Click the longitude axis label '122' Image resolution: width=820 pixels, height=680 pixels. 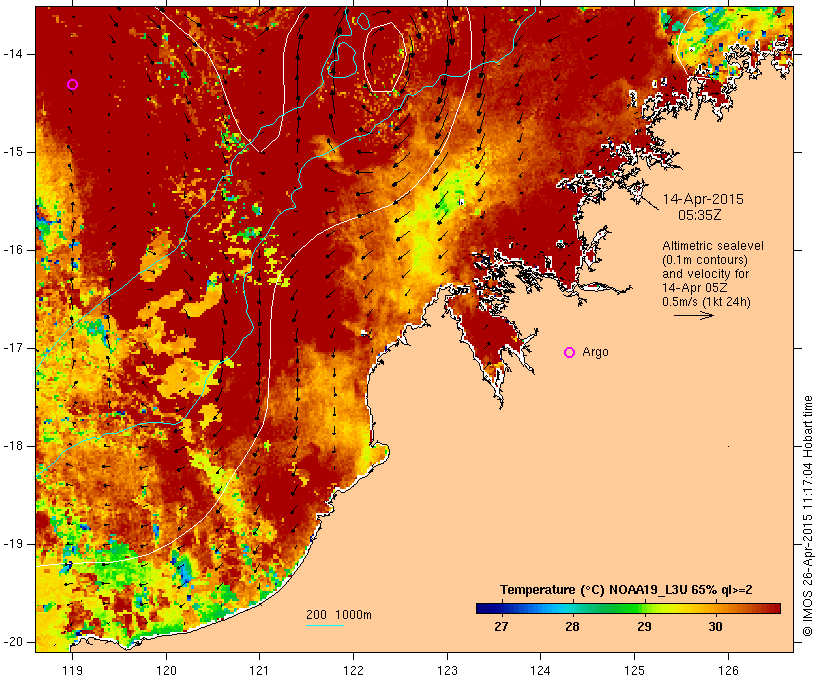[354, 670]
